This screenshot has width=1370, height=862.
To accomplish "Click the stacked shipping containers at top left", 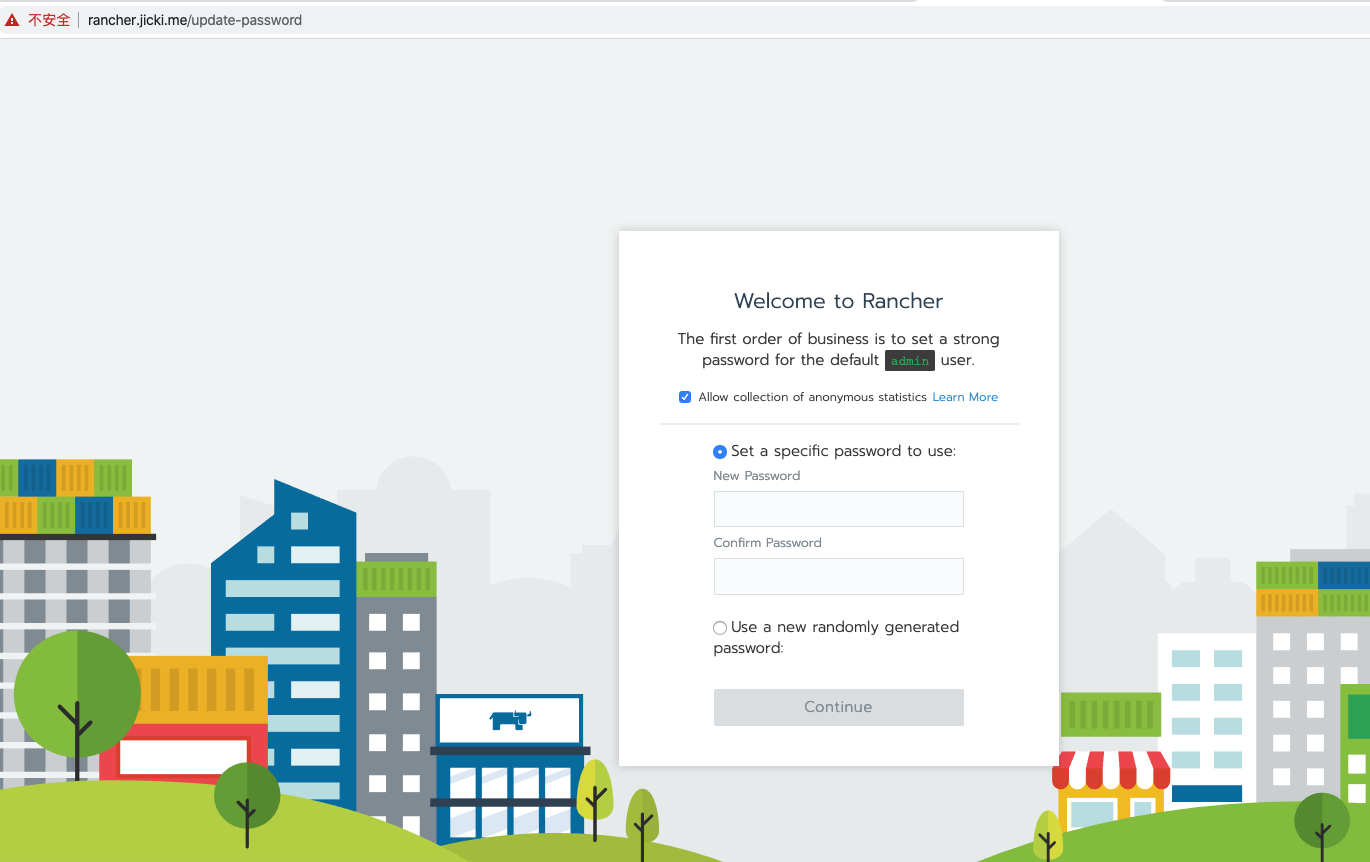I will 75,497.
